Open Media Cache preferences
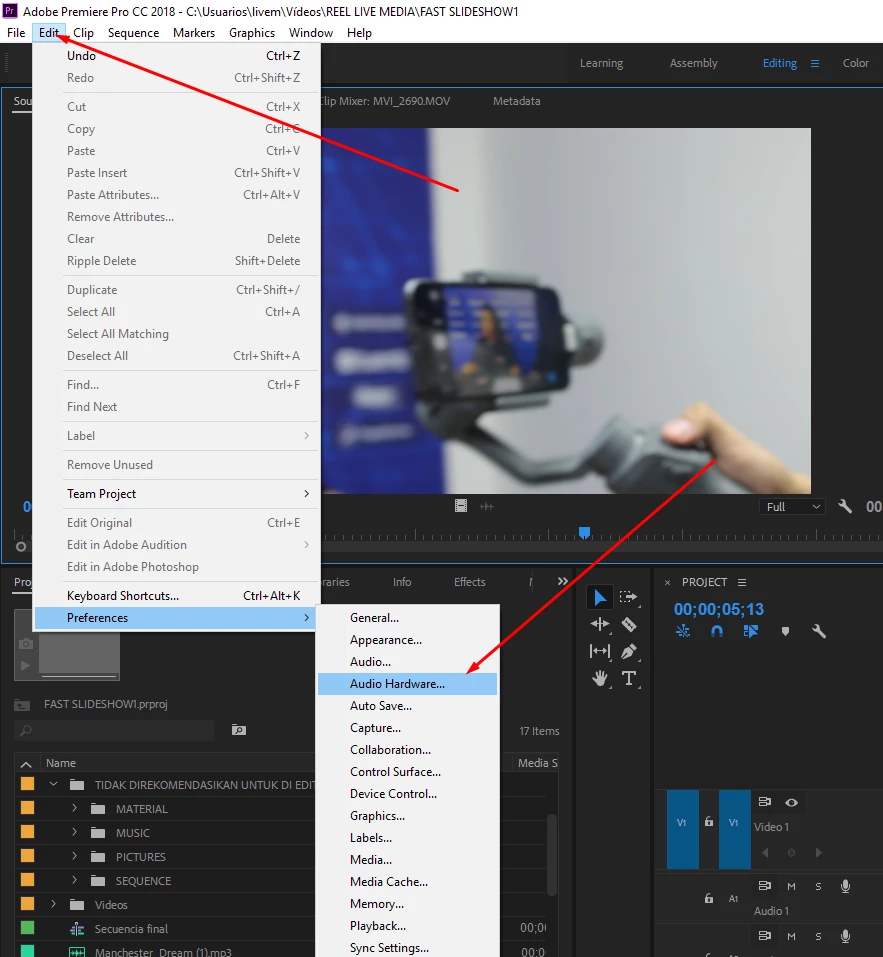Screen dimensions: 883x957 point(407,882)
